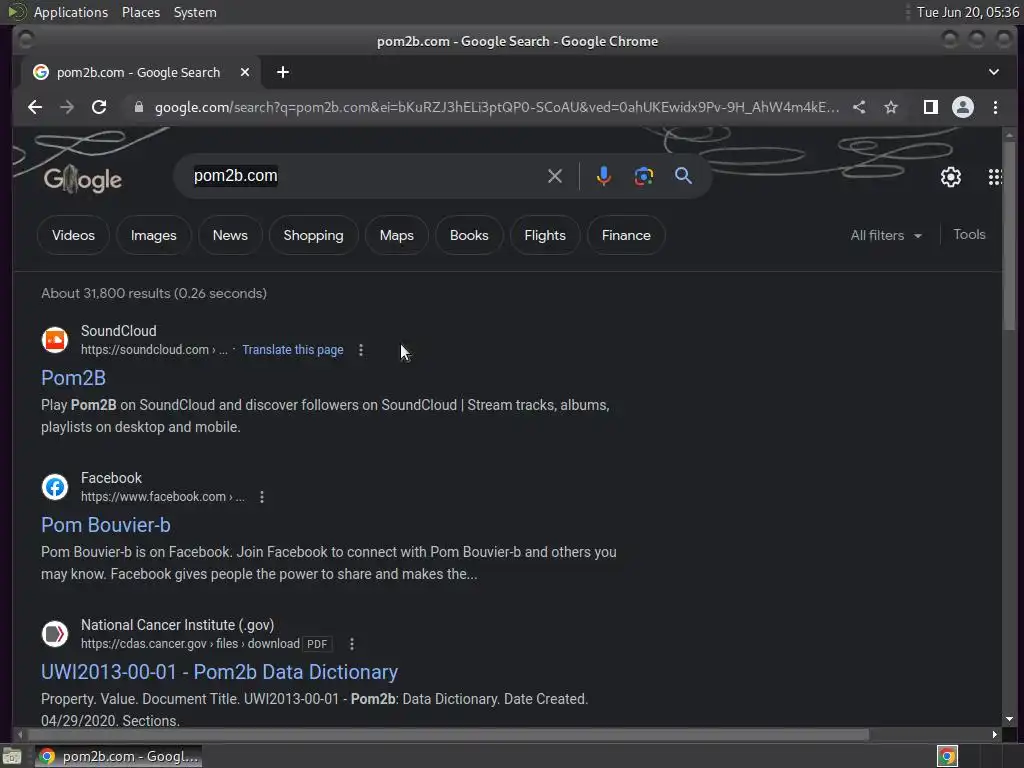This screenshot has height=768, width=1024.
Task: Click Translate this page link
Action: coord(293,349)
